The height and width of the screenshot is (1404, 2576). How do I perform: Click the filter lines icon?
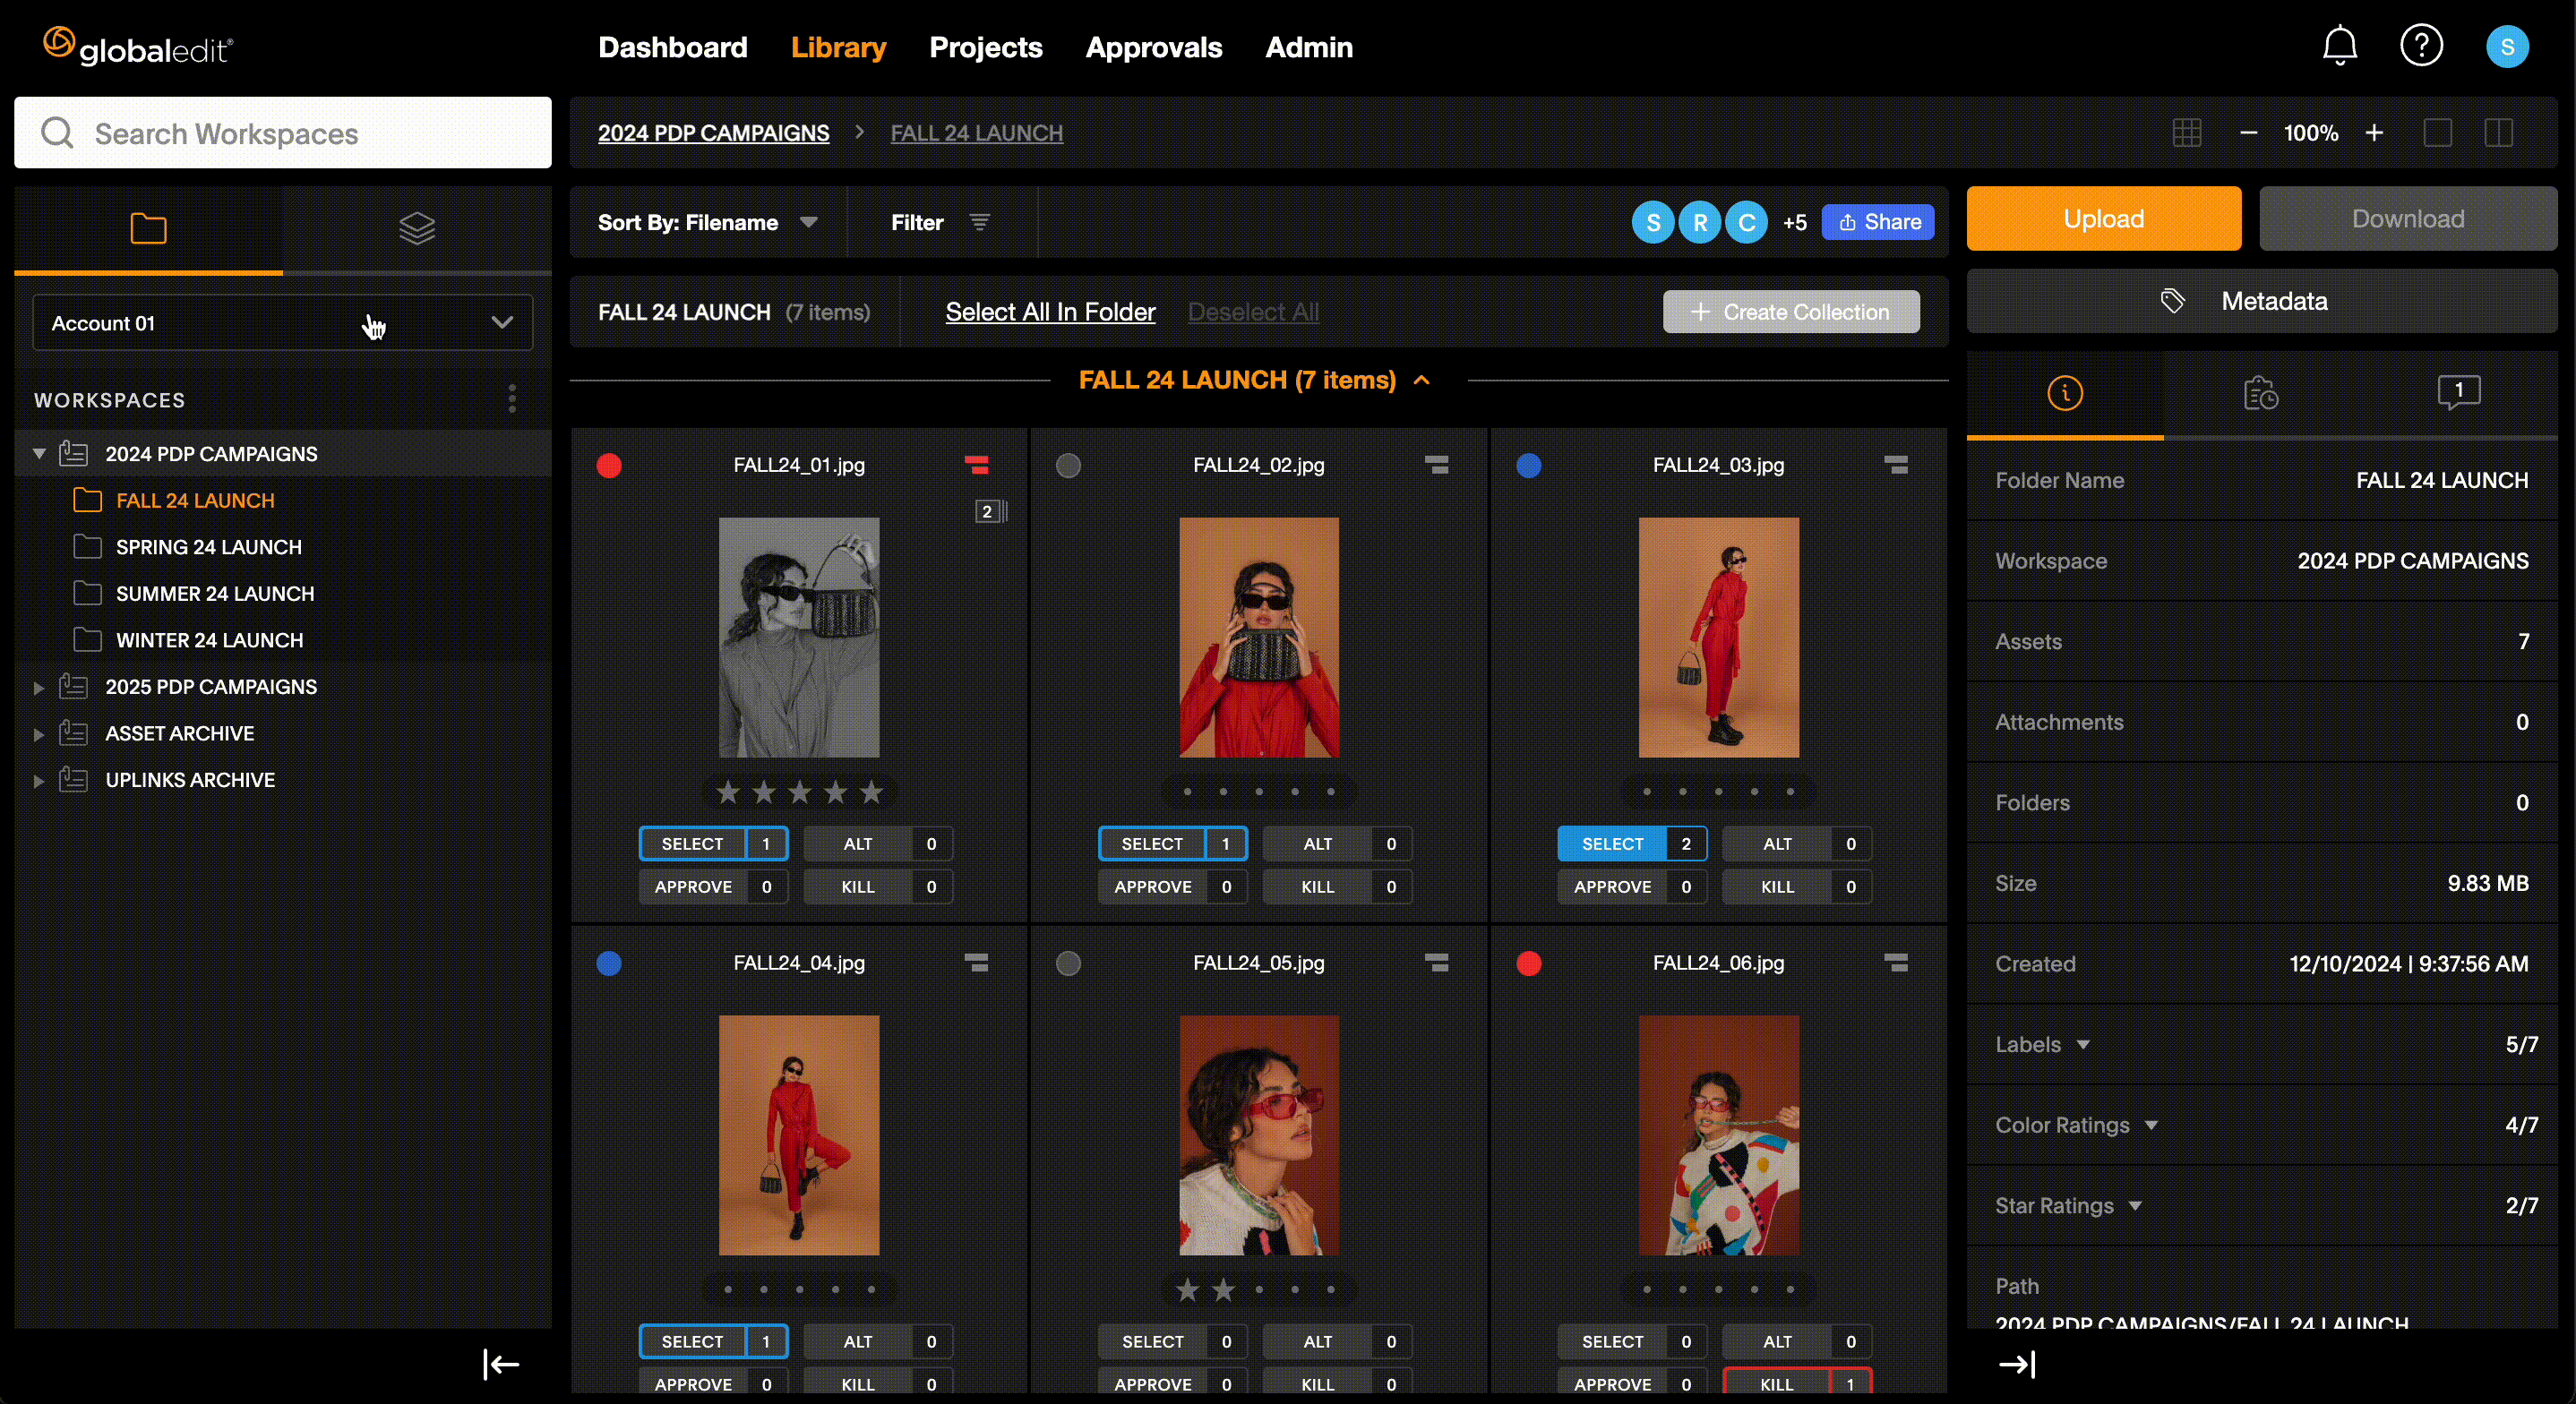(x=979, y=222)
